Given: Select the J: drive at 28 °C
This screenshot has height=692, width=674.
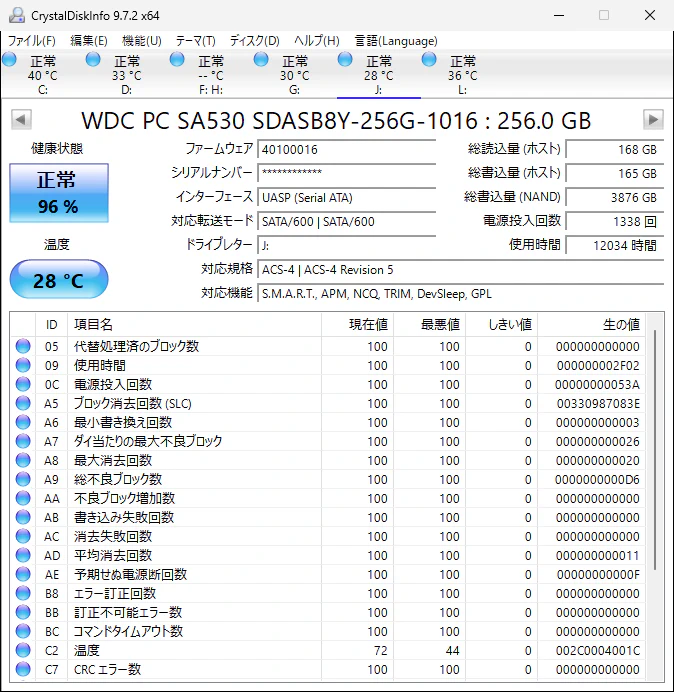Looking at the screenshot, I should 378,74.
